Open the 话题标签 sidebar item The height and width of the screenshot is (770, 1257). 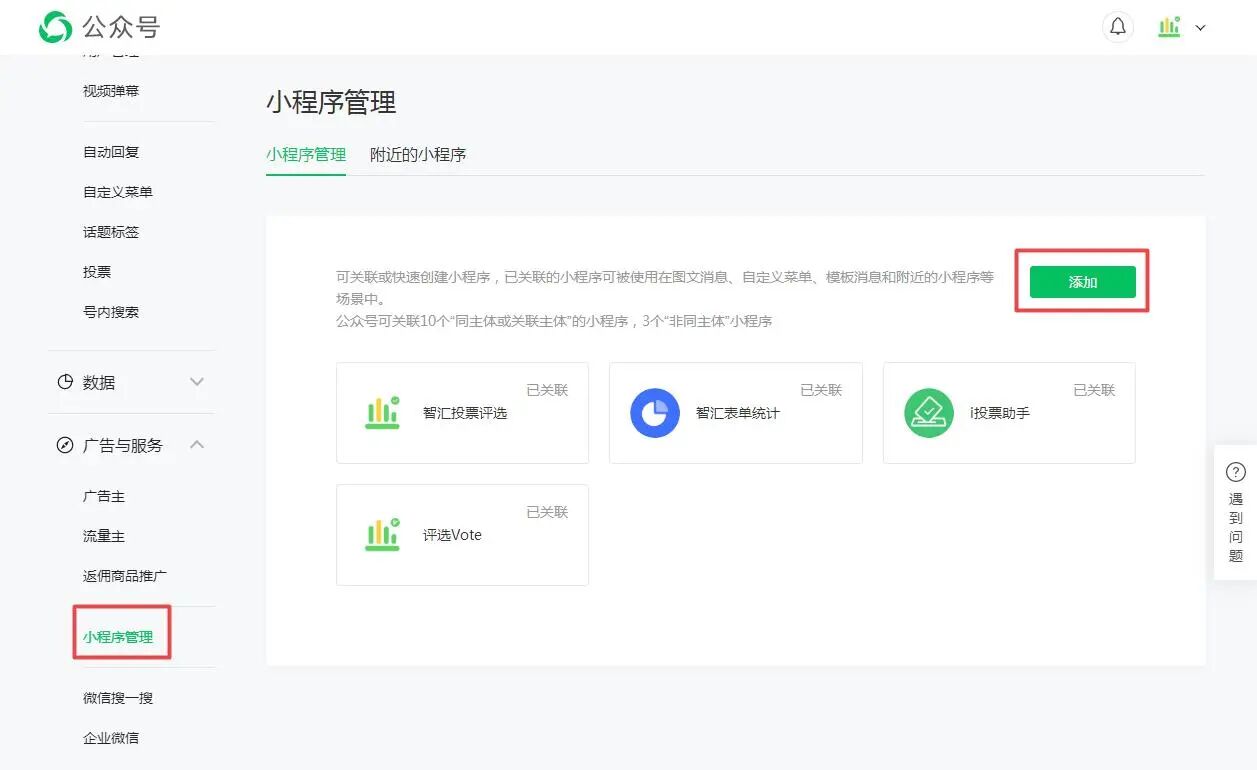point(111,232)
